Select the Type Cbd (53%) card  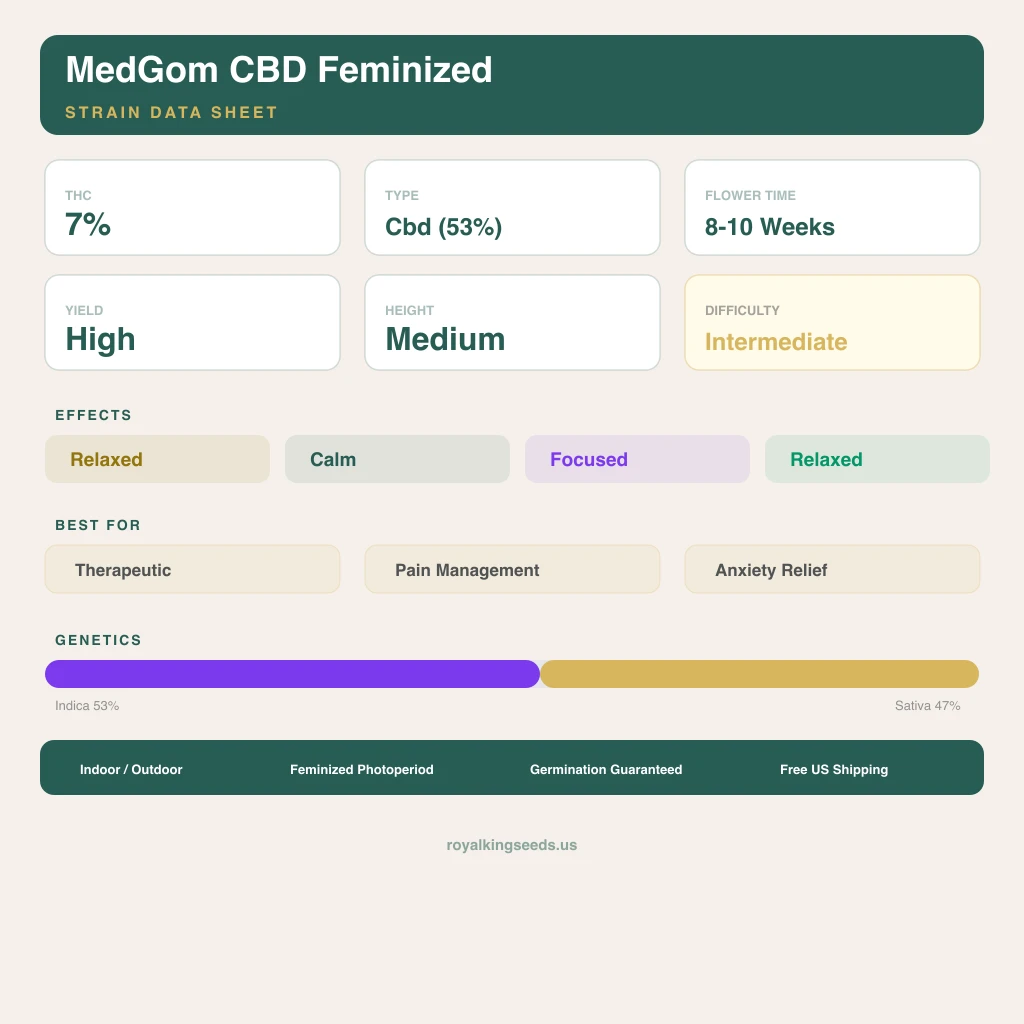point(512,208)
